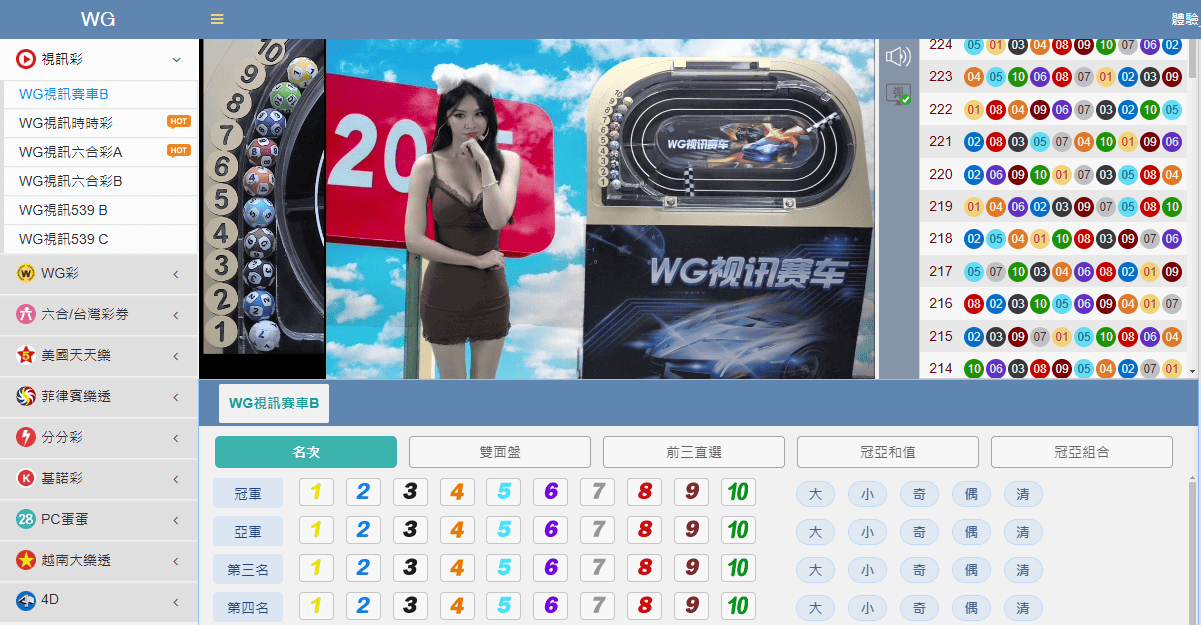
Task: Click the 分分彩 lightning icon
Action: tap(26, 438)
